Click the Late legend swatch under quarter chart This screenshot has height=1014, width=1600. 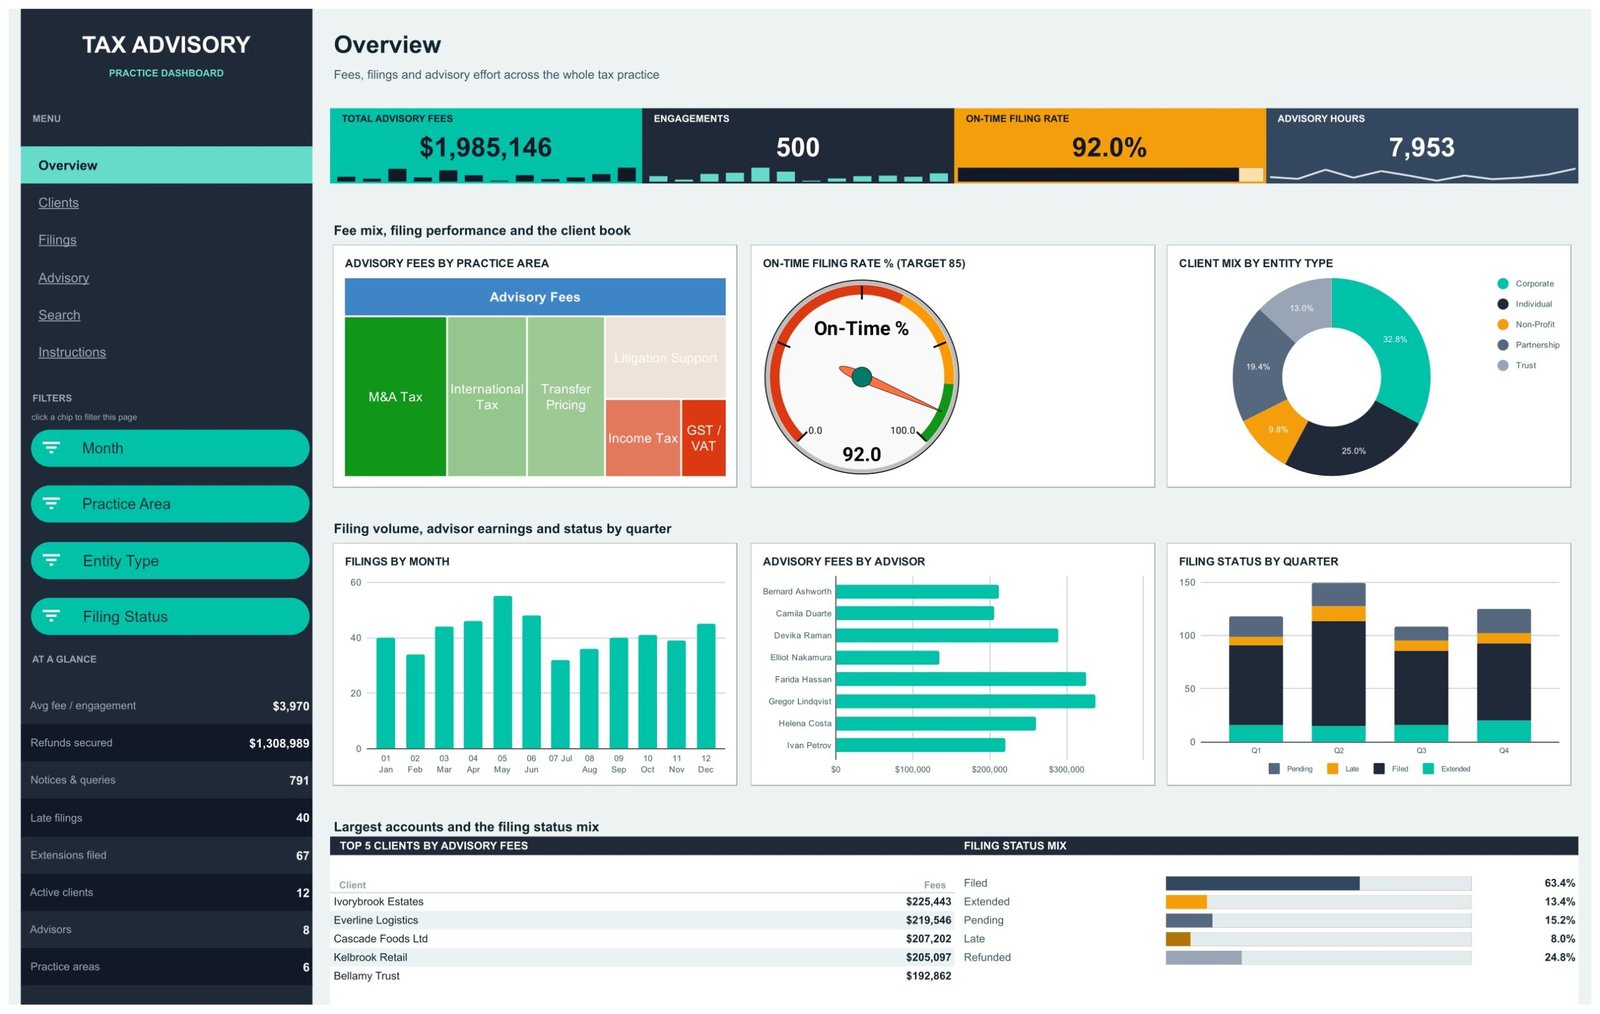point(1332,769)
